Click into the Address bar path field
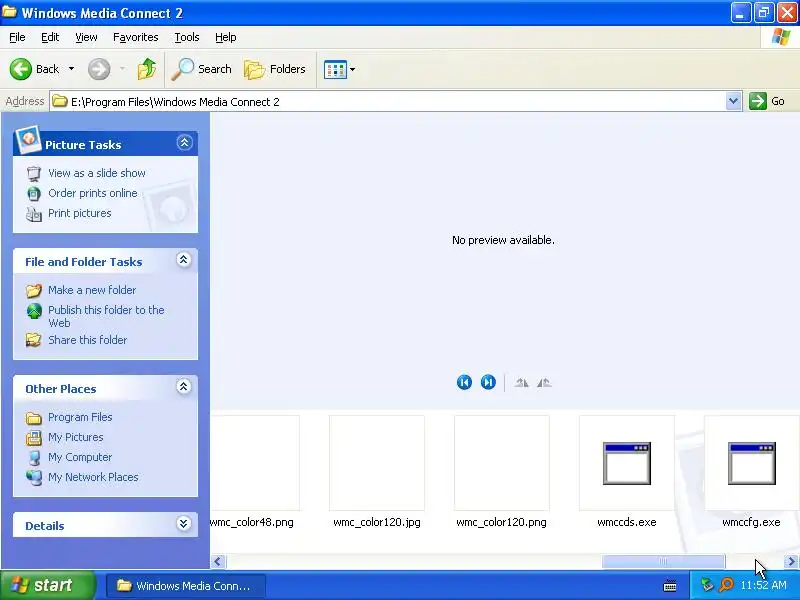Image resolution: width=800 pixels, height=600 pixels. [388, 102]
